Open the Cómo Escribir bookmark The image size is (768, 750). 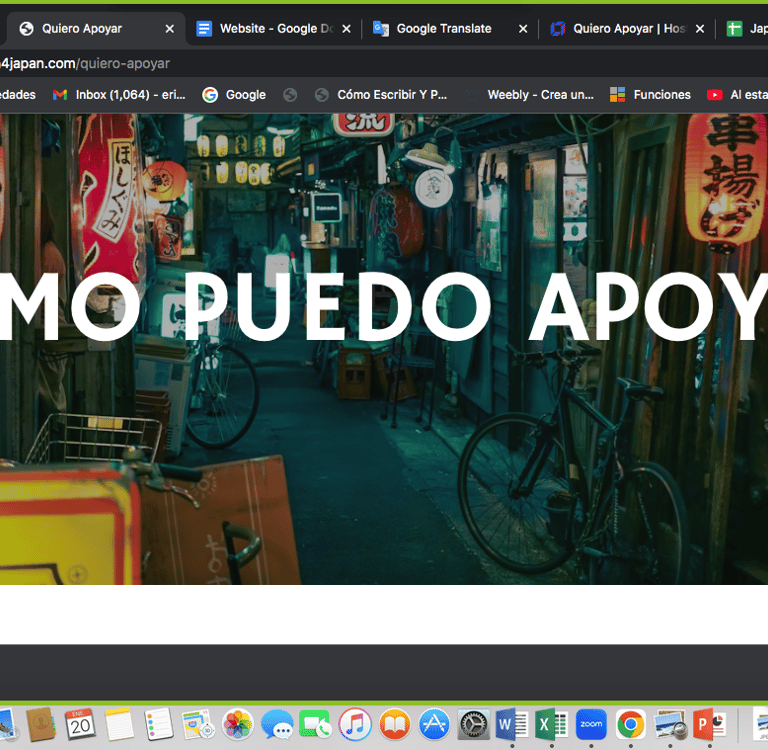(380, 95)
